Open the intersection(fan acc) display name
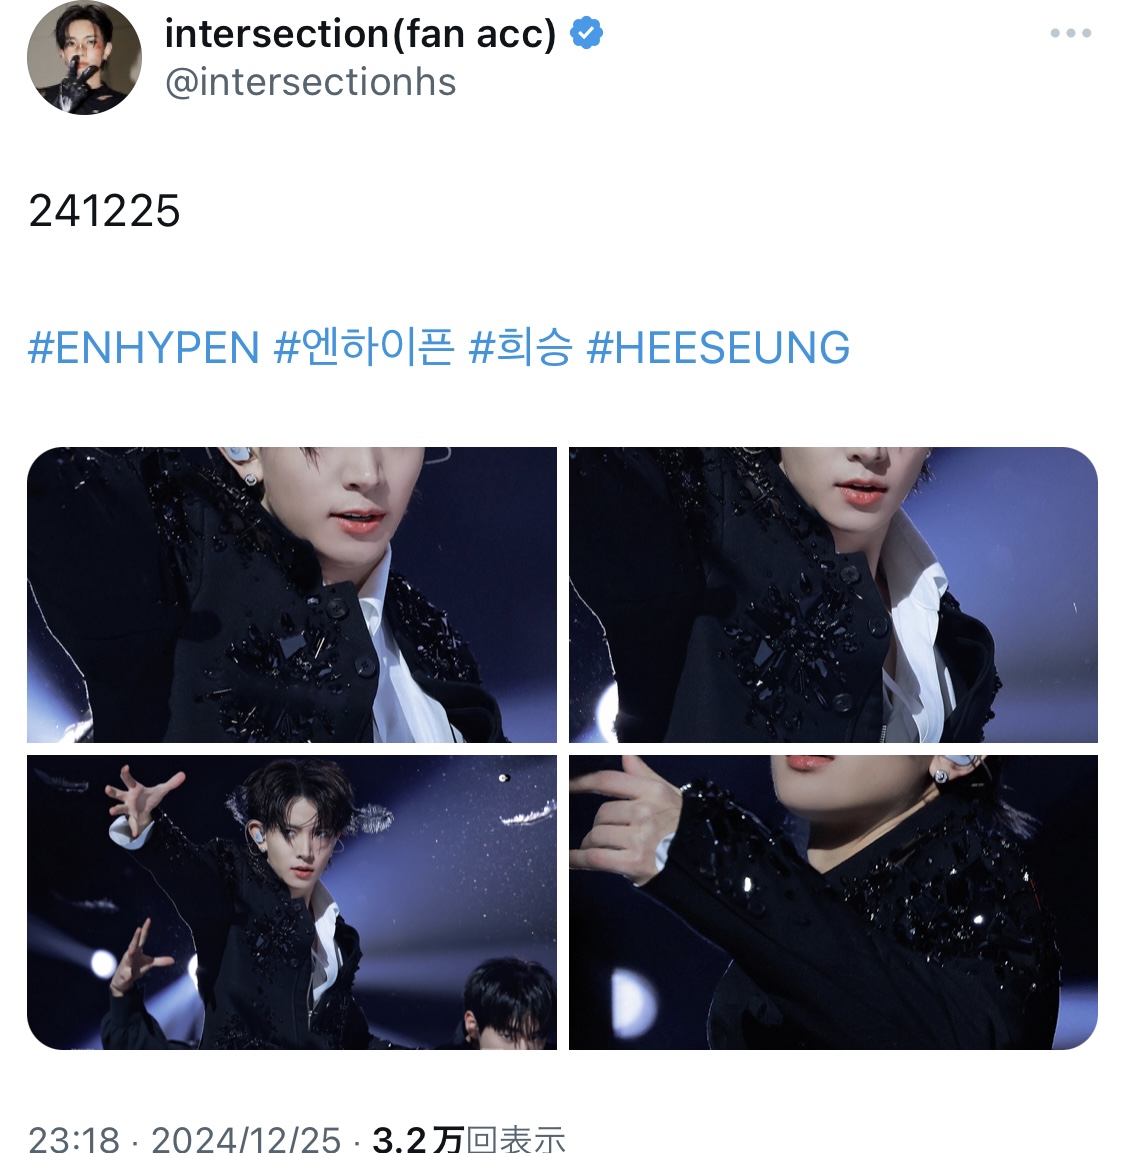Screen dimensions: 1125x1153 point(360,34)
